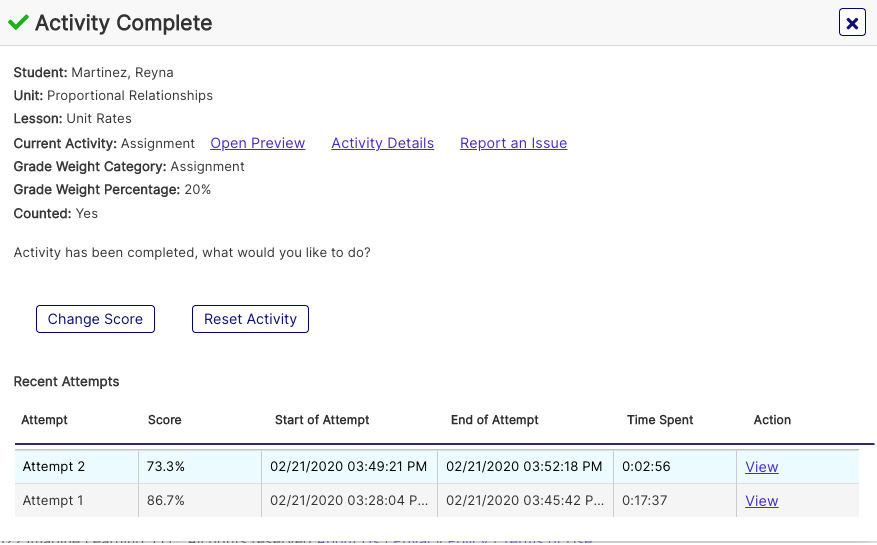877x545 pixels.
Task: Click the Change Score button
Action: point(95,319)
